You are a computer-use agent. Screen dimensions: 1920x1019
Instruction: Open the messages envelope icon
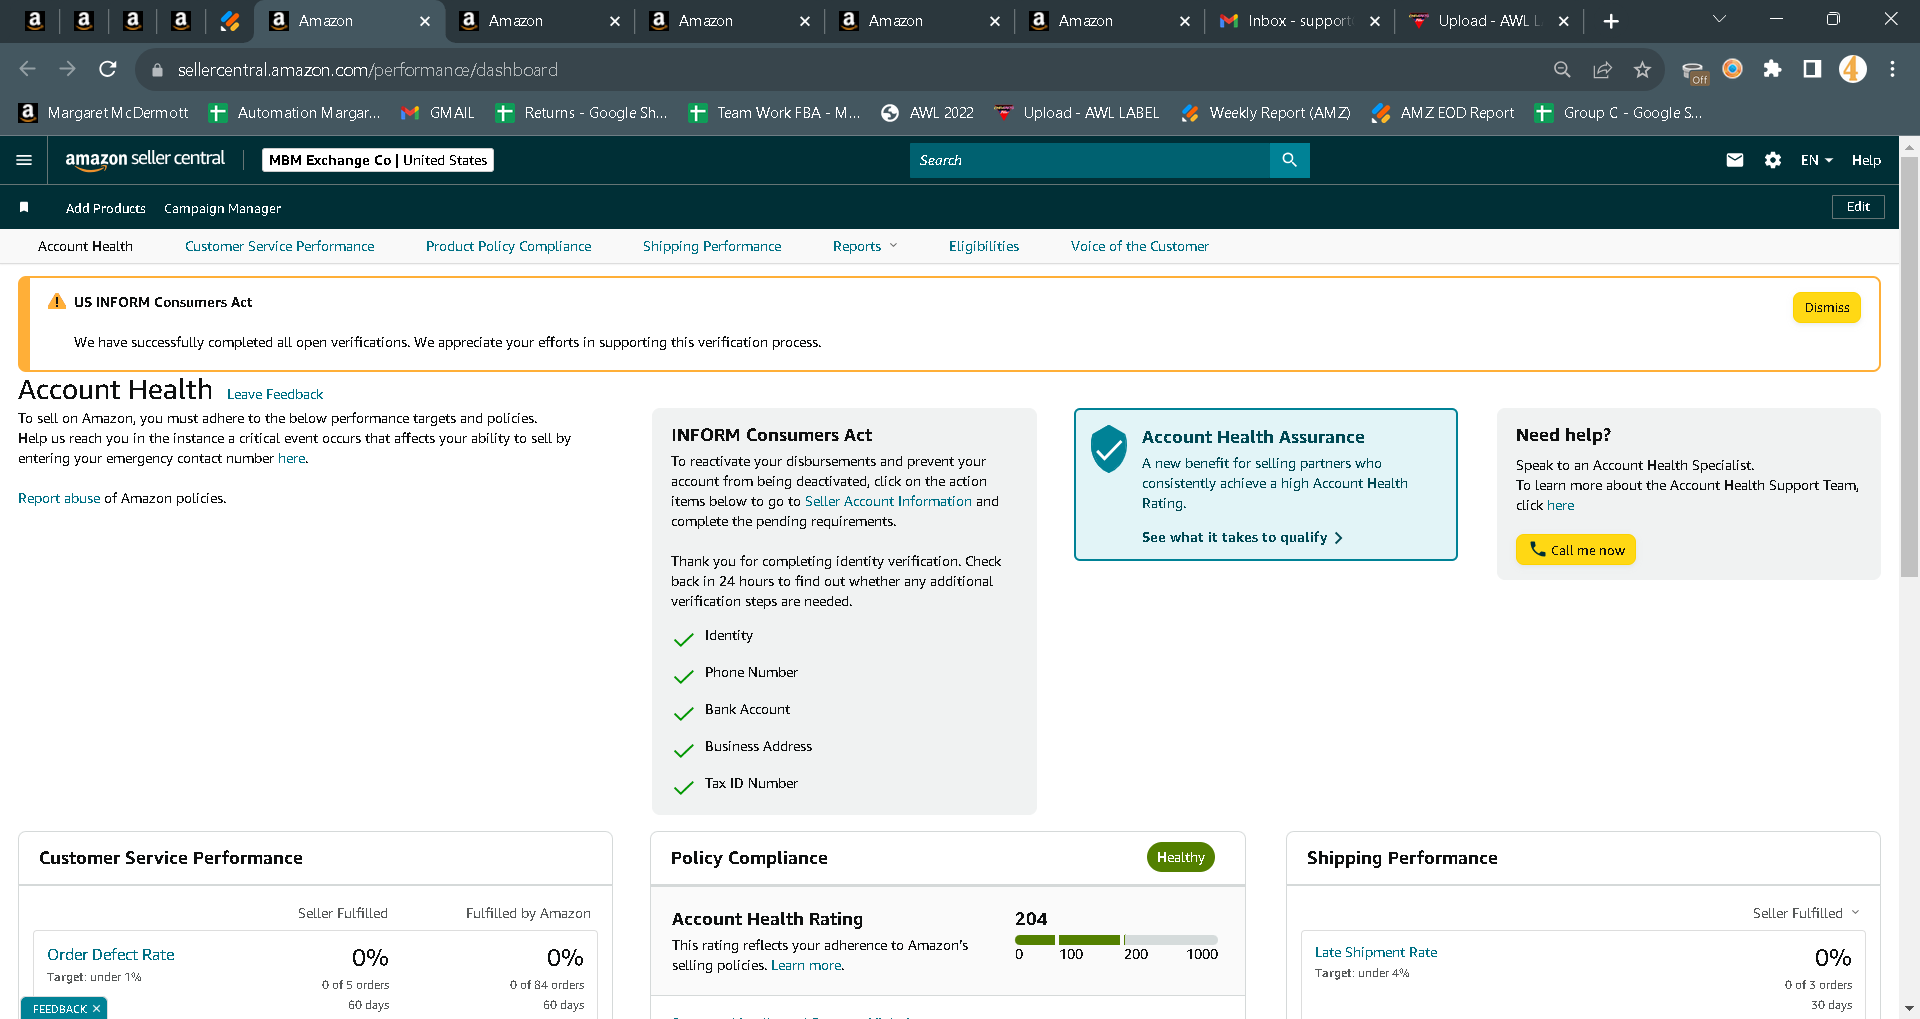1735,160
